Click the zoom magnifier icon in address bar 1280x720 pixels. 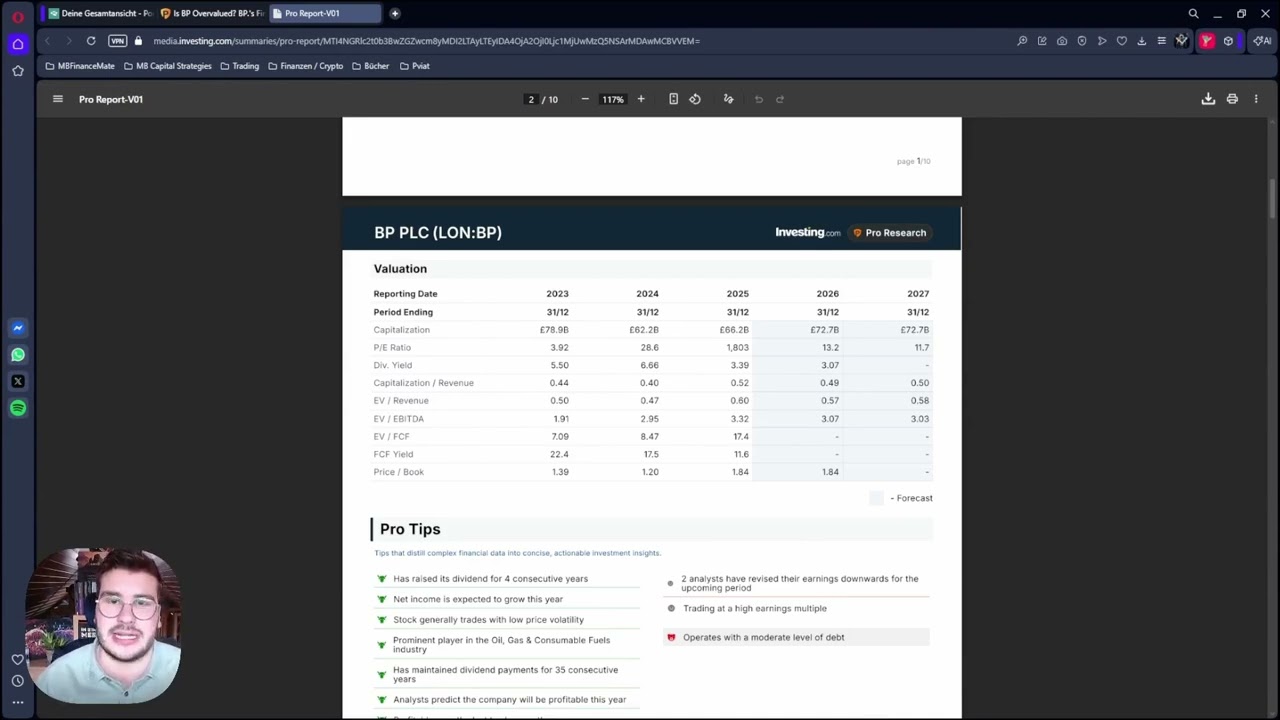(1022, 41)
